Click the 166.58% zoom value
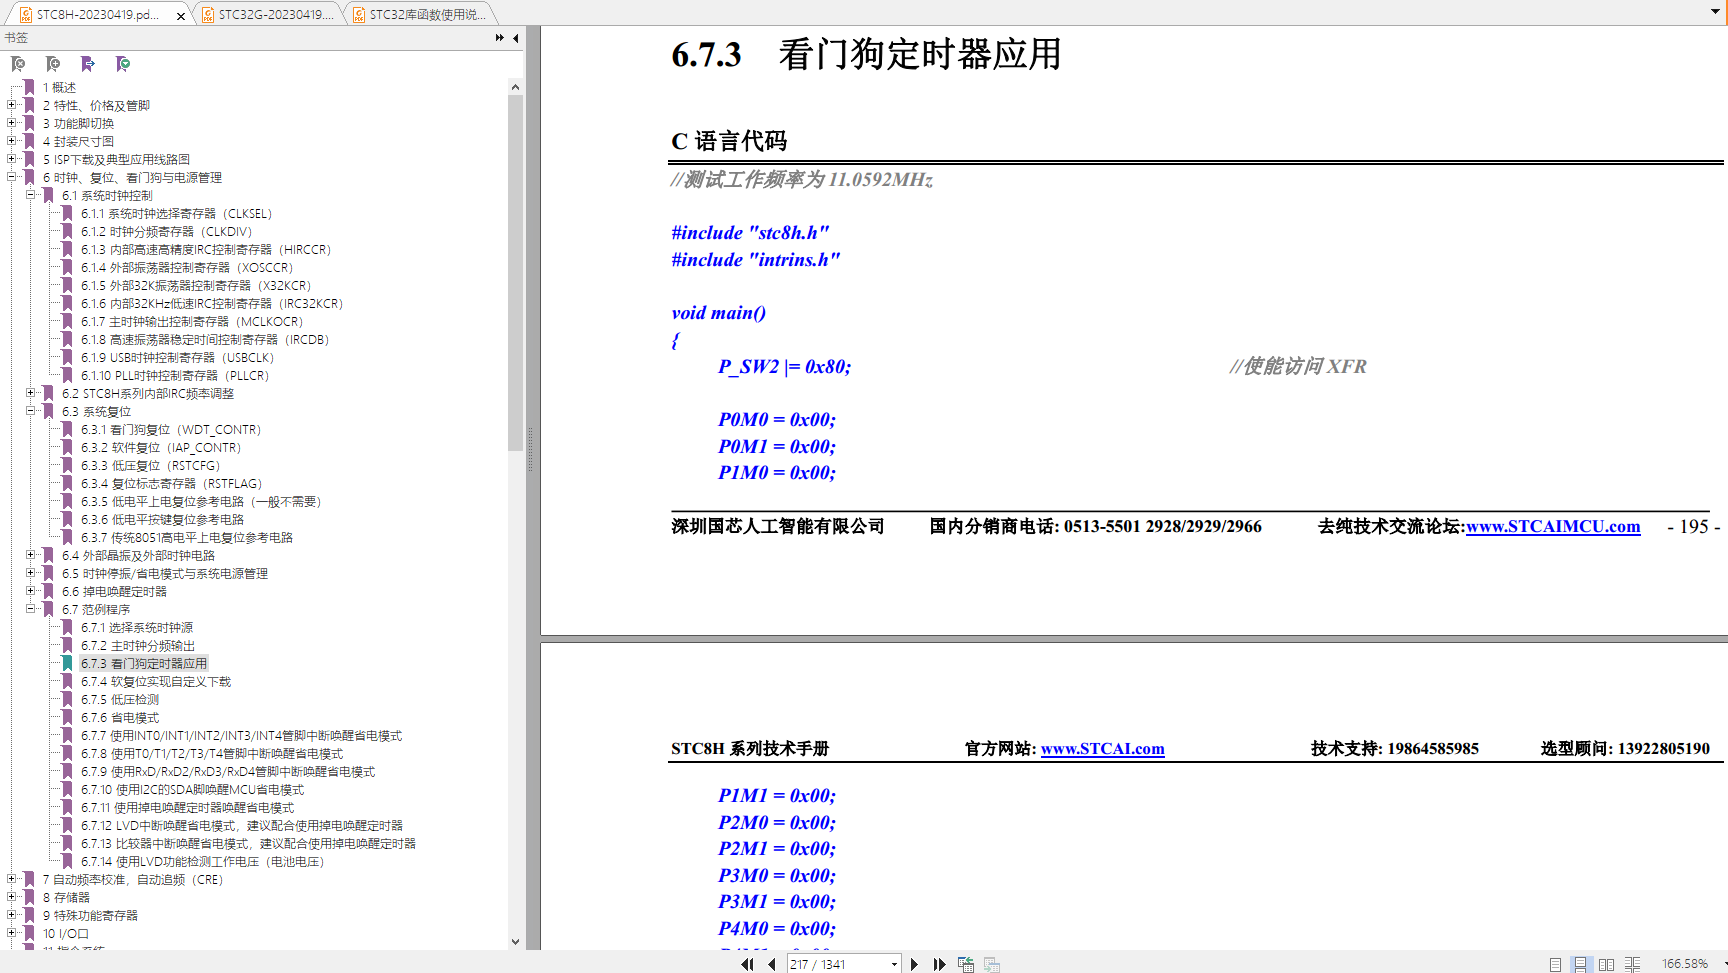This screenshot has width=1728, height=973. 1685,964
